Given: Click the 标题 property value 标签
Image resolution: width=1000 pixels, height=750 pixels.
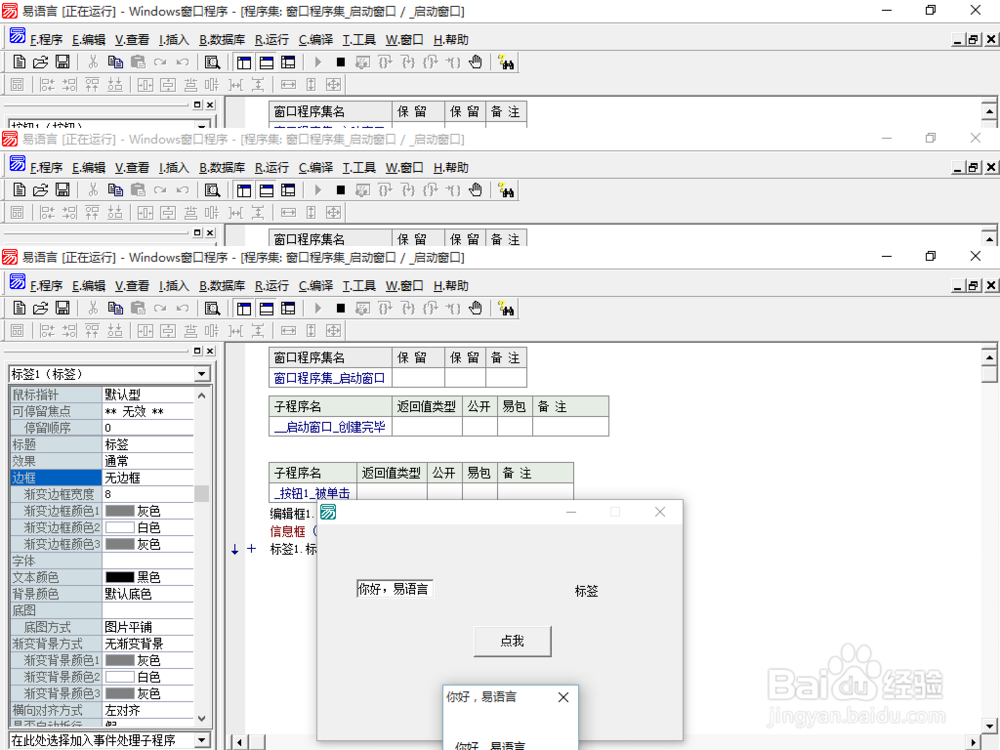Looking at the screenshot, I should [x=117, y=445].
